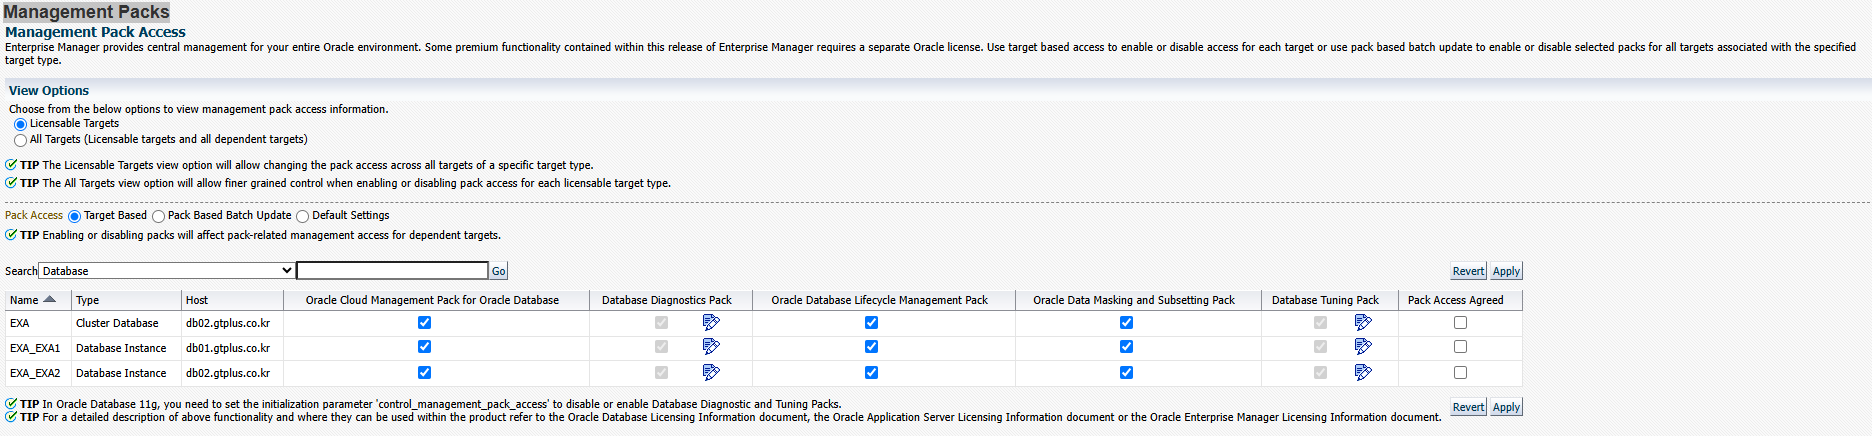The image size is (1872, 436).
Task: Choose Target Based pack access
Action: click(x=74, y=216)
